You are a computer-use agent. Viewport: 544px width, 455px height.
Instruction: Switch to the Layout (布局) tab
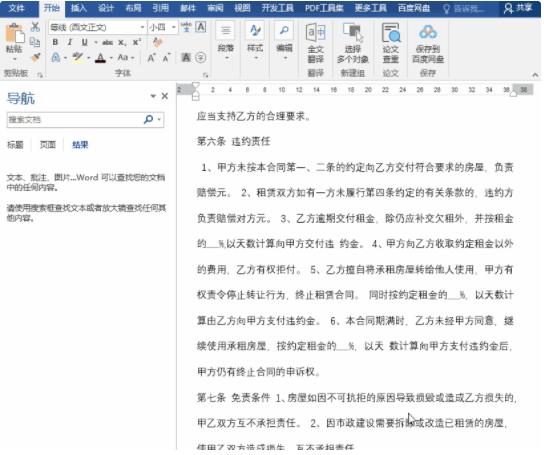(x=134, y=8)
